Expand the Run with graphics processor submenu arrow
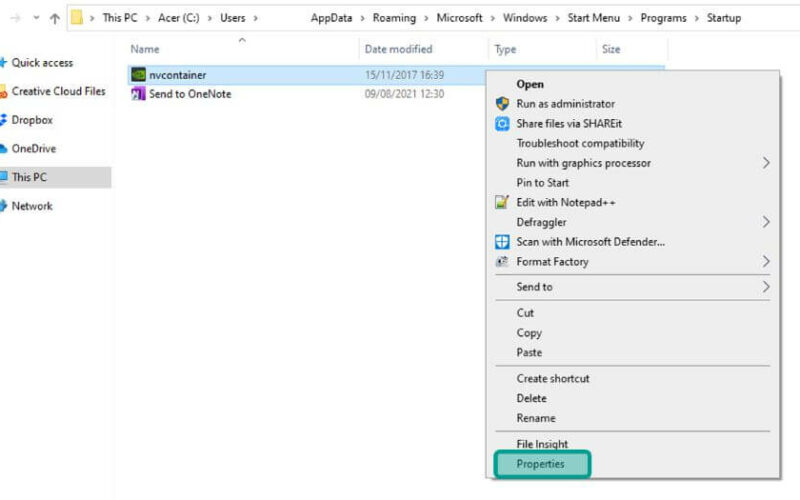The width and height of the screenshot is (800, 500). (766, 163)
